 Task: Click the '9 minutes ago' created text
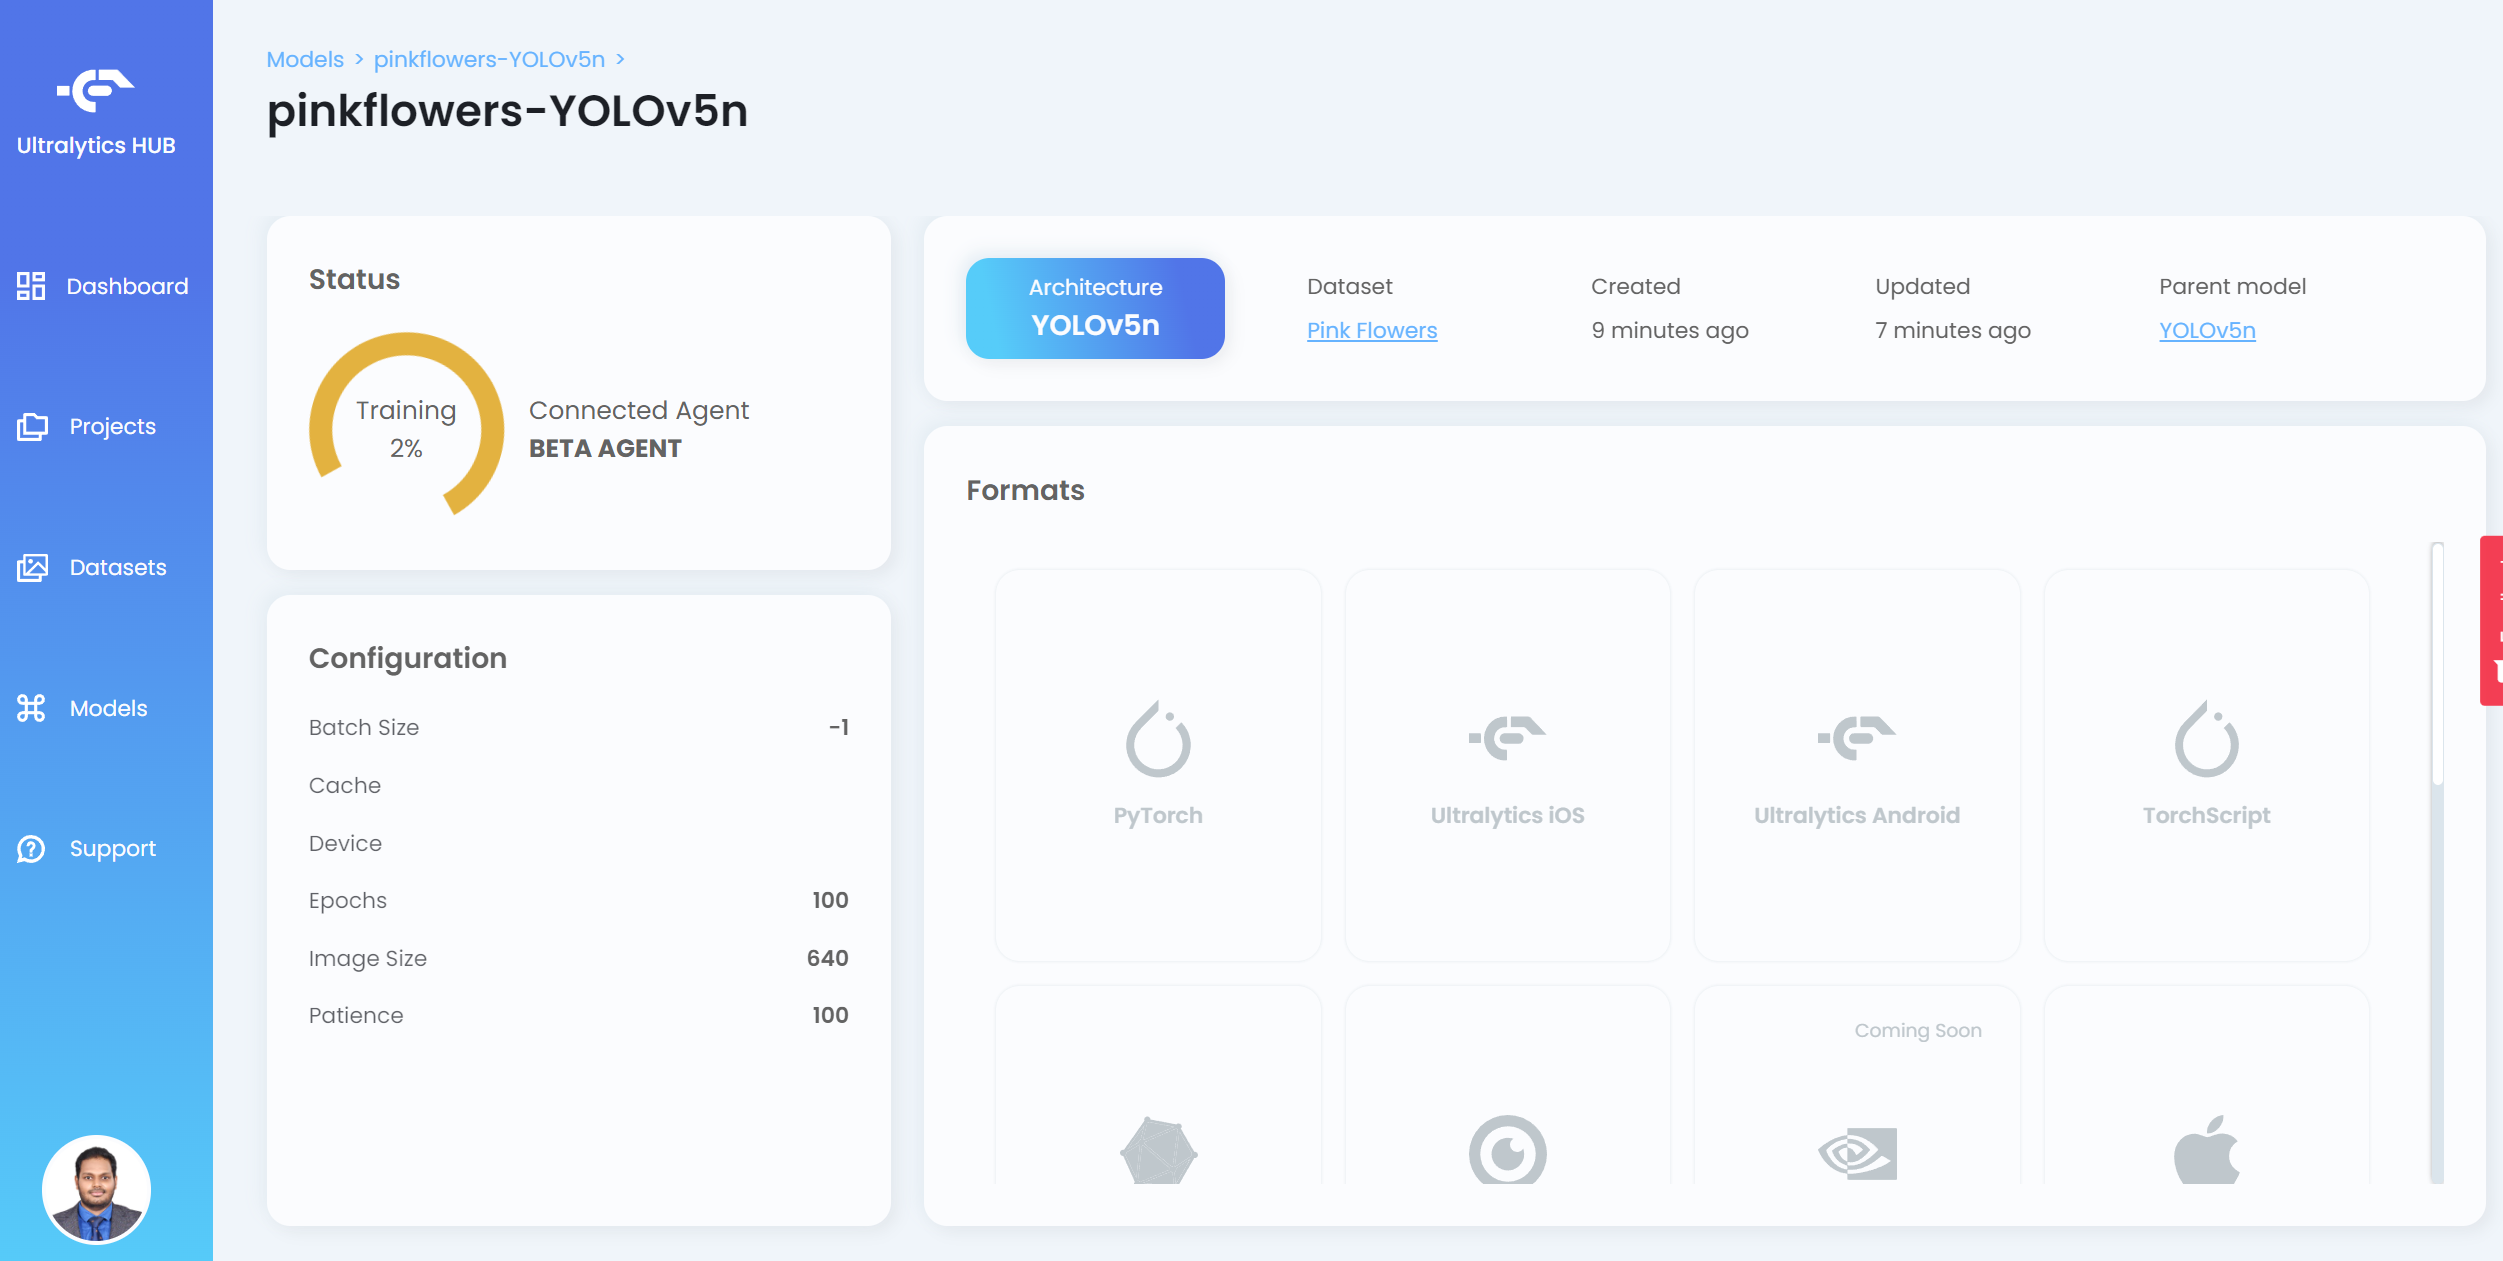(x=1669, y=330)
